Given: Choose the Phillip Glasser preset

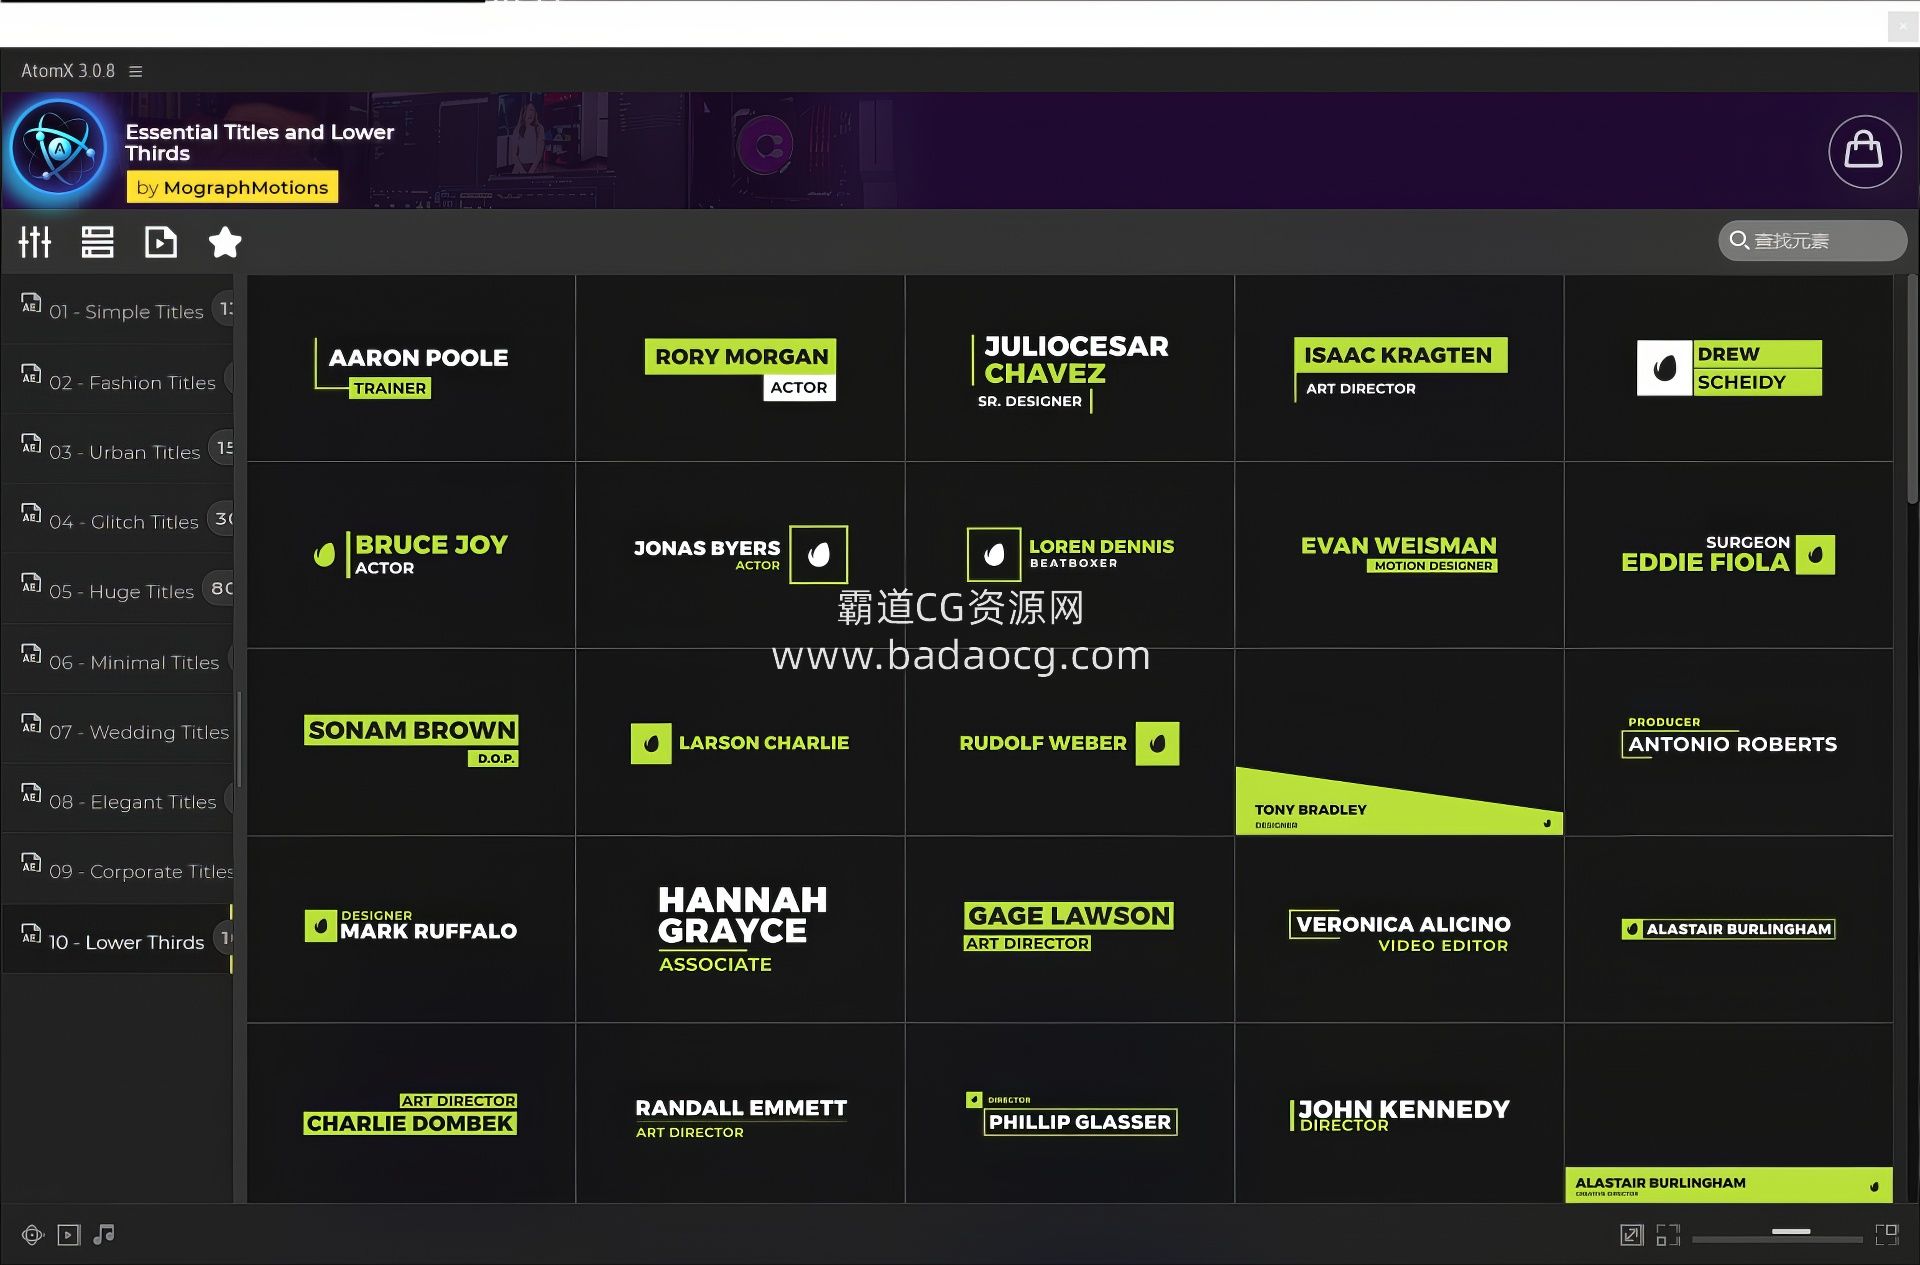Looking at the screenshot, I should click(1069, 1113).
